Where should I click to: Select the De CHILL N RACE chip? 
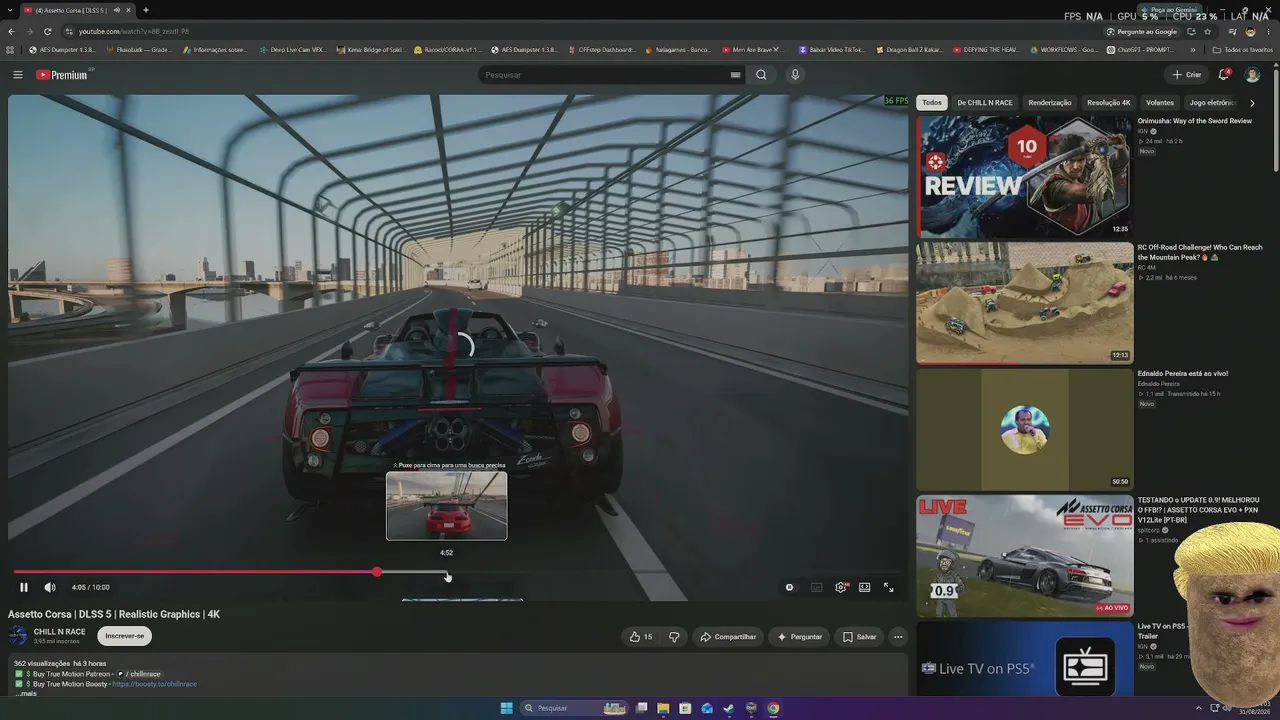tap(985, 102)
